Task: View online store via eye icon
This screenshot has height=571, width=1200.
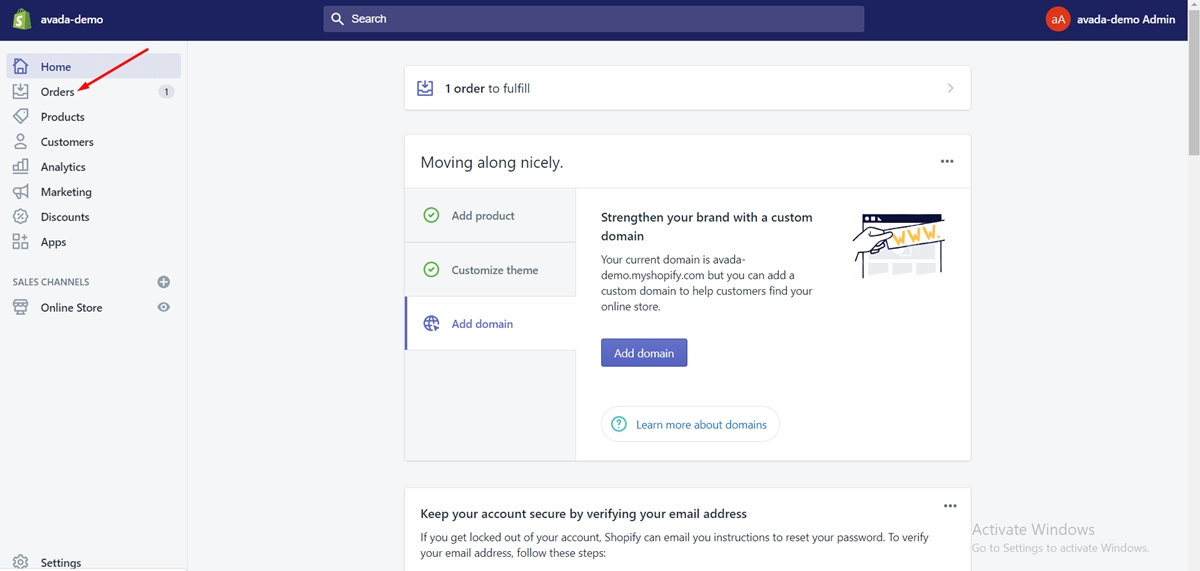Action: 164,308
